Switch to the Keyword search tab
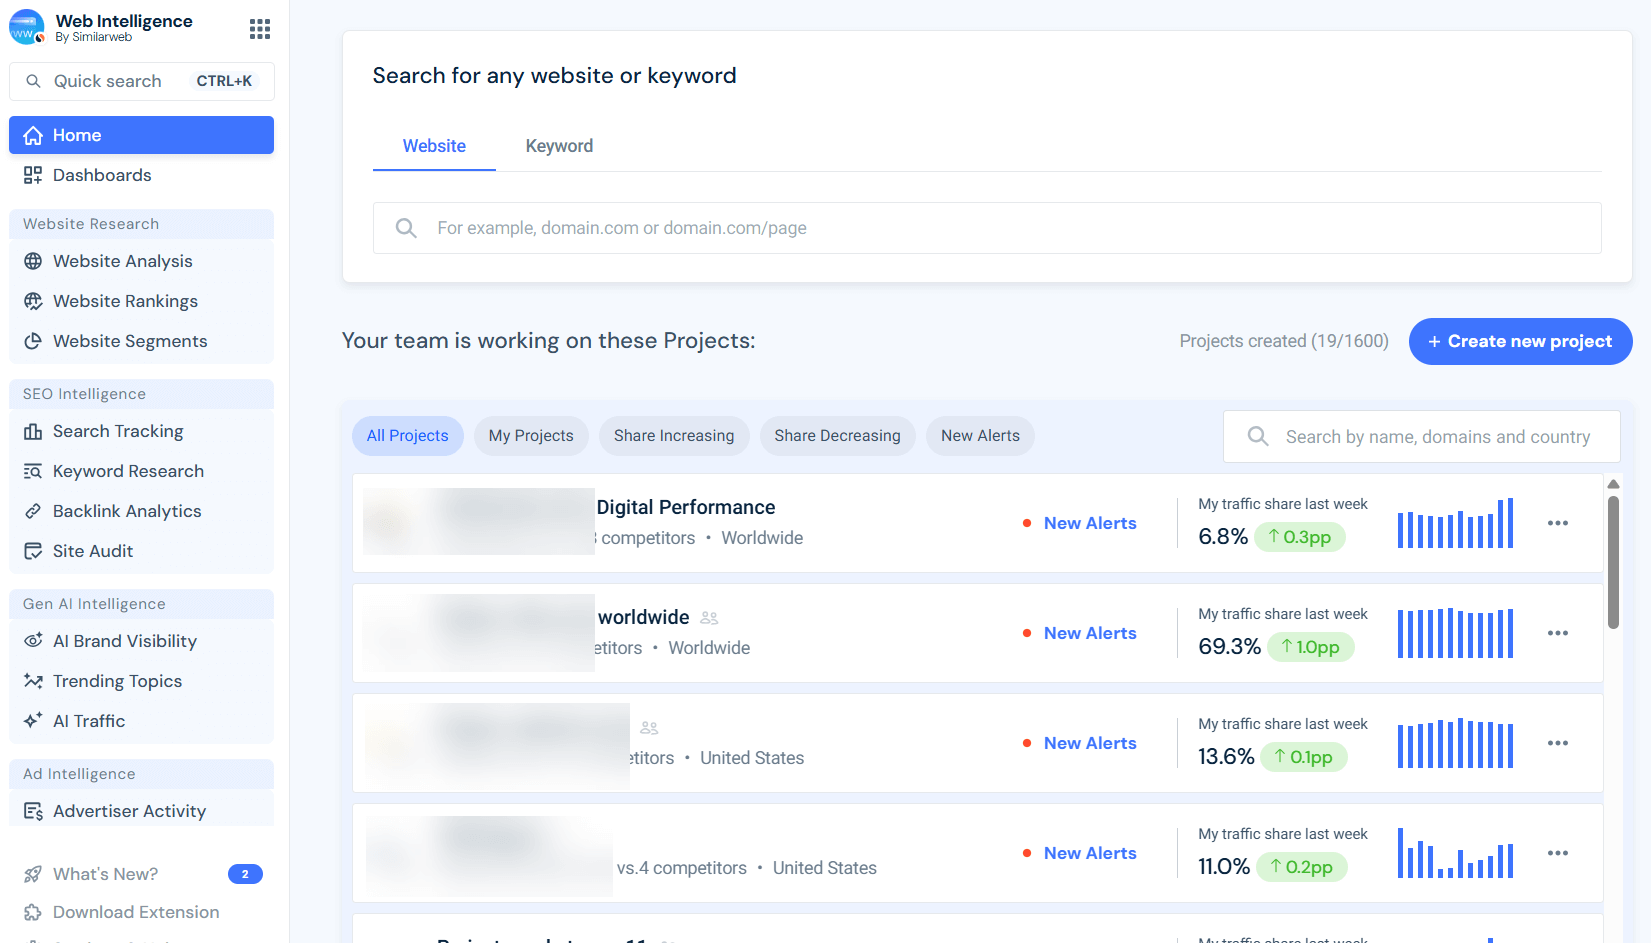Screen dimensions: 1651x943 coord(559,145)
